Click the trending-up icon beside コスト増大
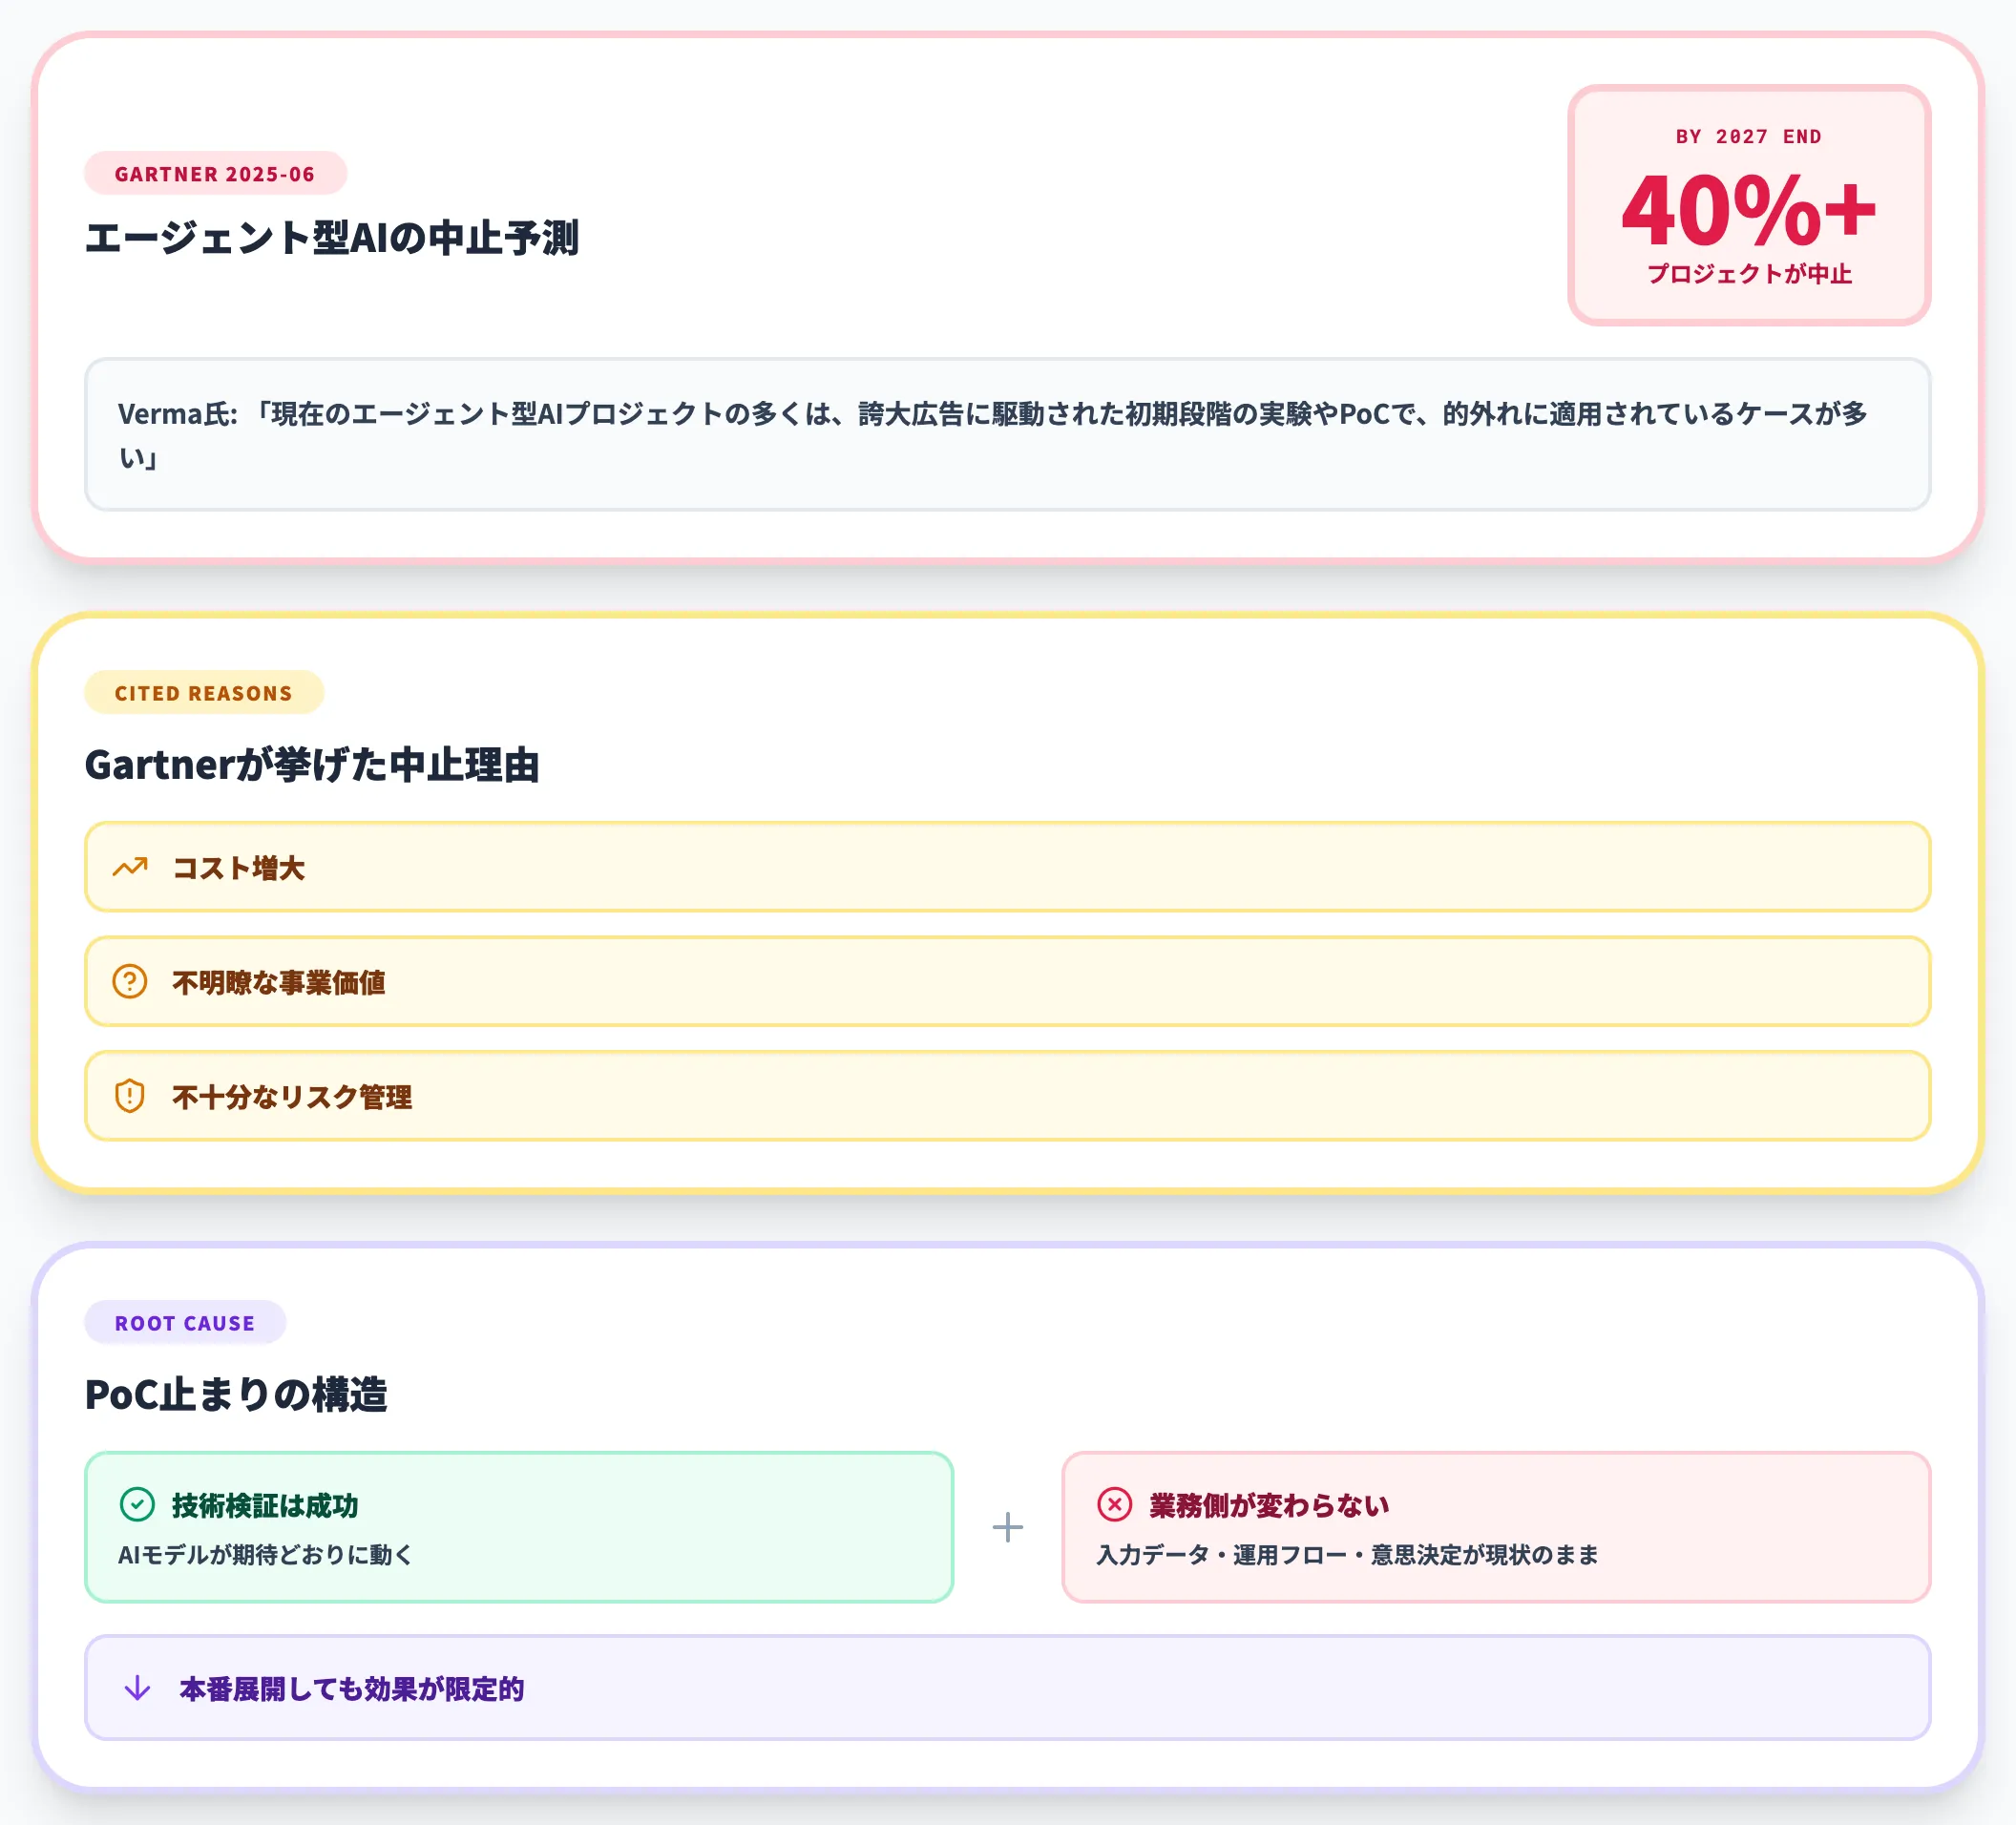Screen dimensions: 2016x1825 [130, 867]
